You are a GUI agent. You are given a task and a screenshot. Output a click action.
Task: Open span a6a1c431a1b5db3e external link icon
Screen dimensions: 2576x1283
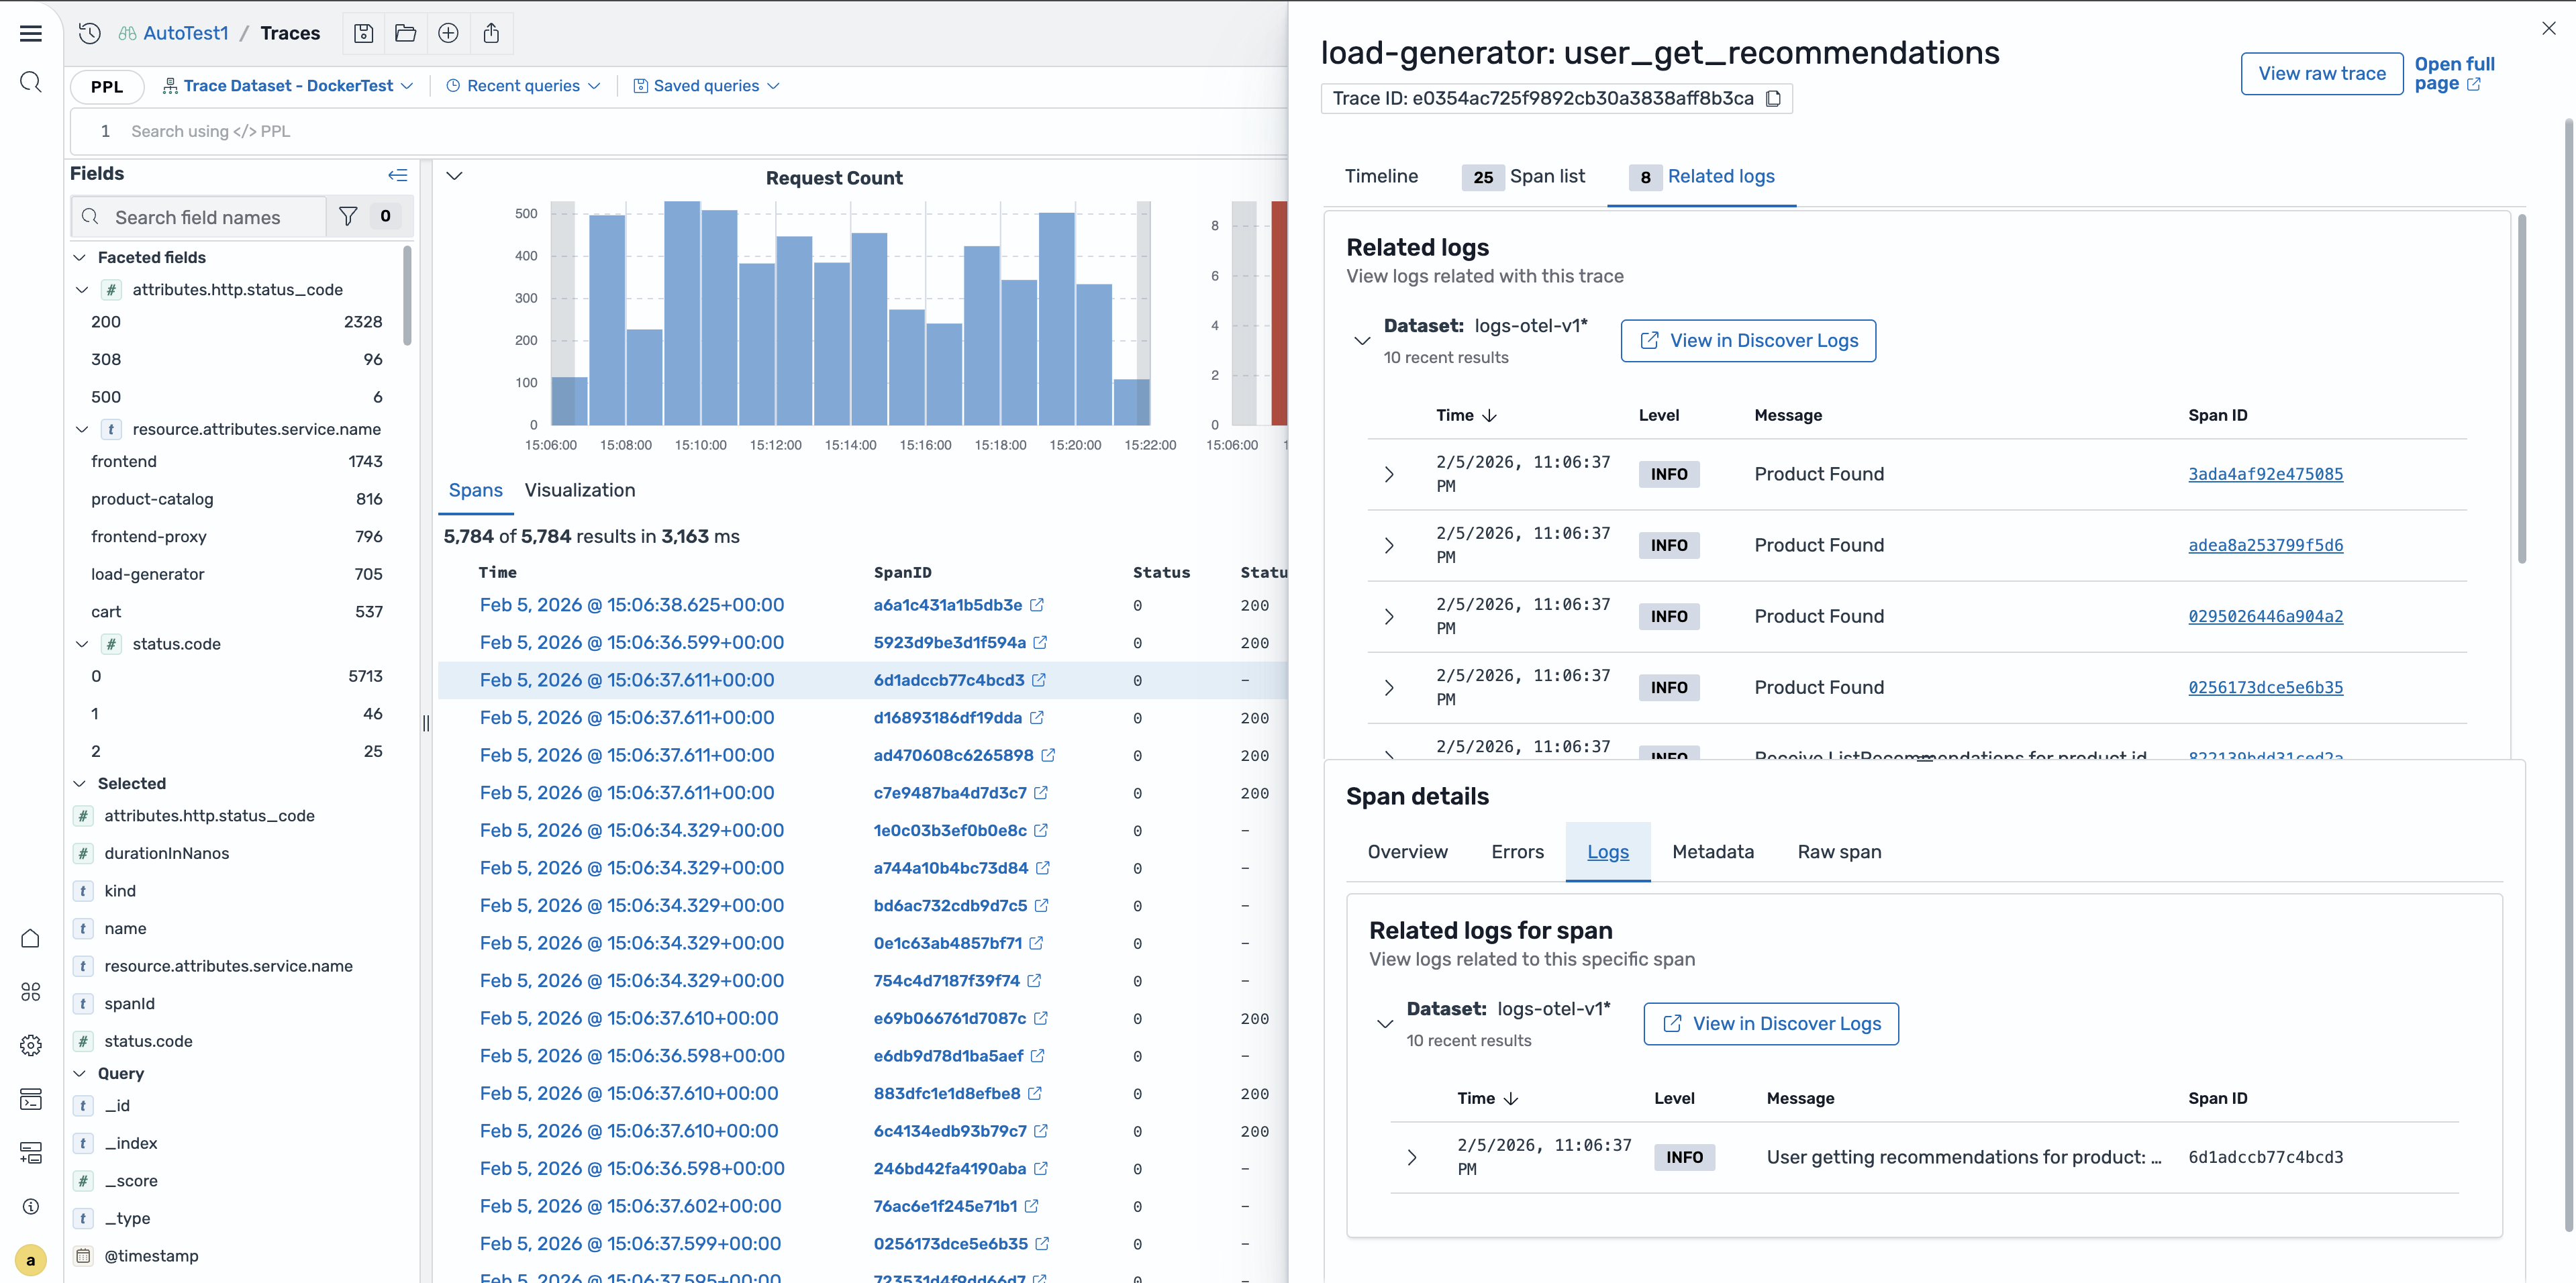pos(1037,605)
